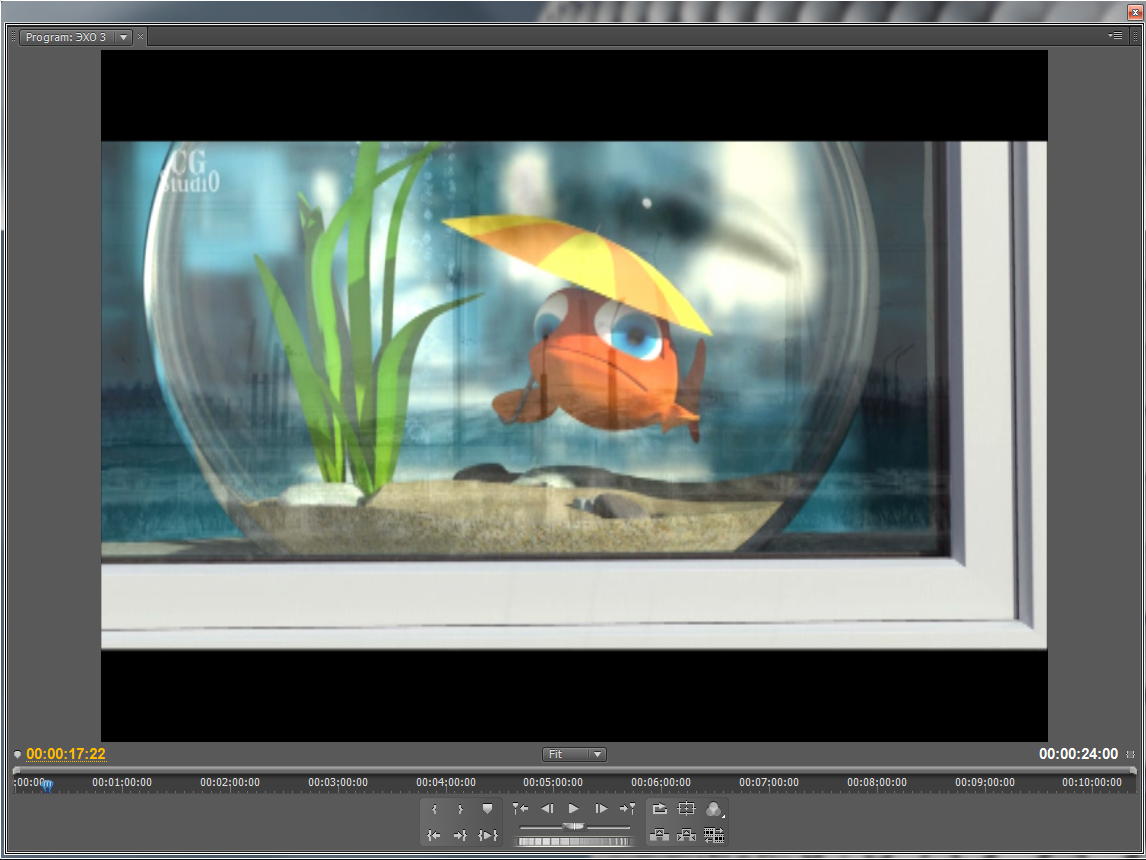The width and height of the screenshot is (1146, 860).
Task: Go to In point
Action: (x=434, y=835)
